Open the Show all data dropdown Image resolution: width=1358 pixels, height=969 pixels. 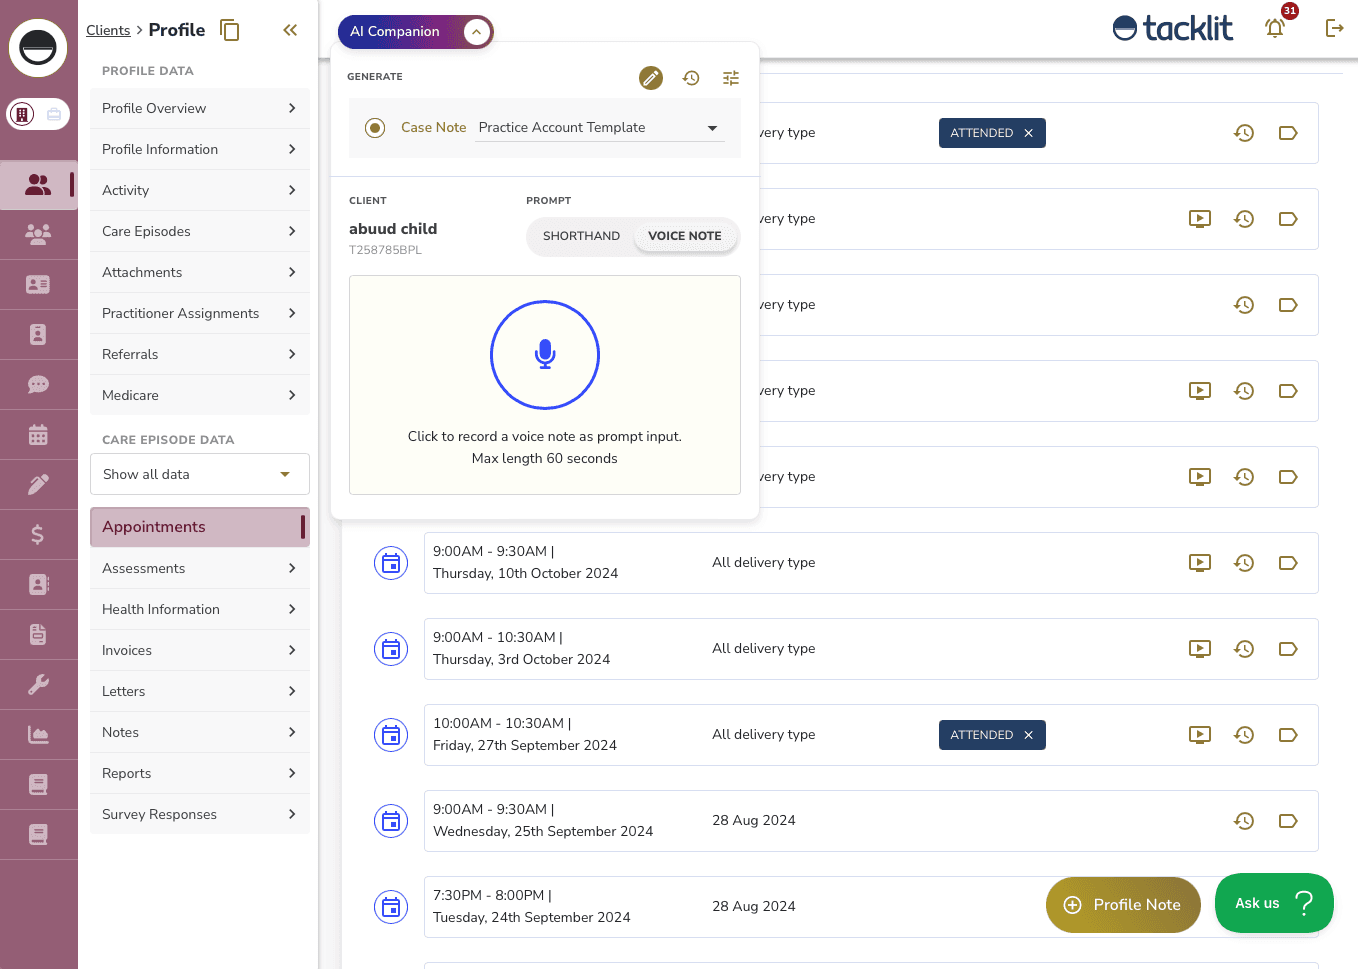[x=200, y=474]
